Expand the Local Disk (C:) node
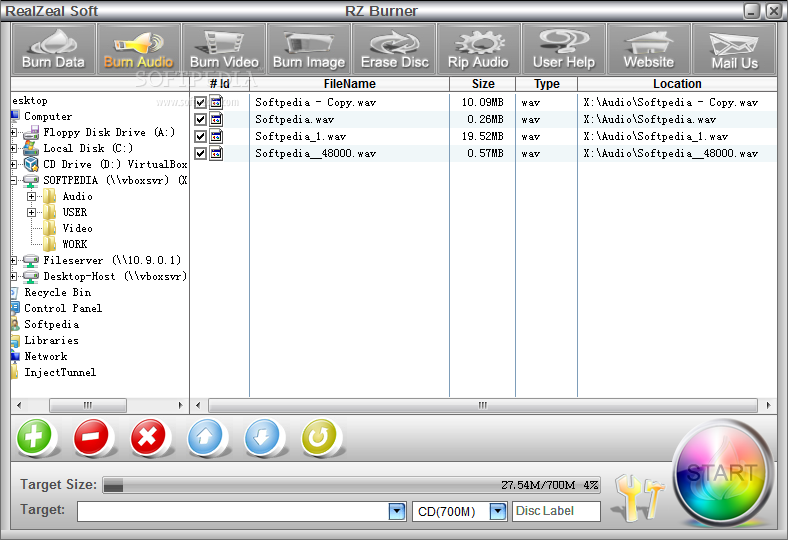The height and width of the screenshot is (540, 788). [x=14, y=149]
